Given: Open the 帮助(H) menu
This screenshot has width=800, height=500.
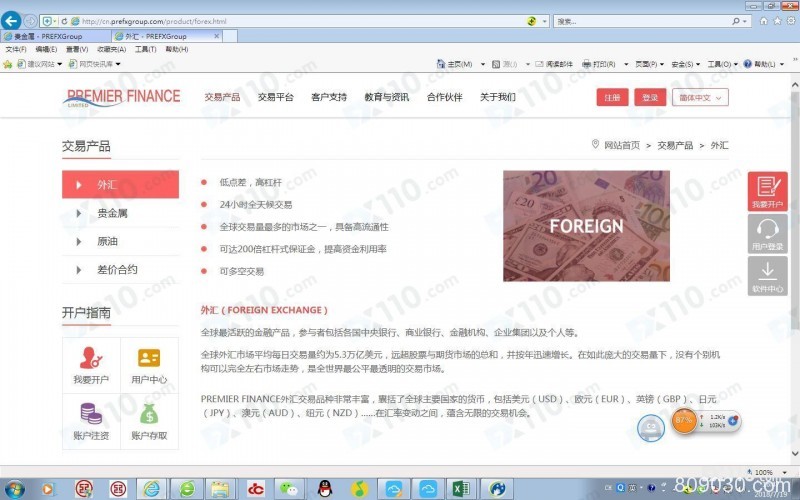Looking at the screenshot, I should tap(177, 49).
